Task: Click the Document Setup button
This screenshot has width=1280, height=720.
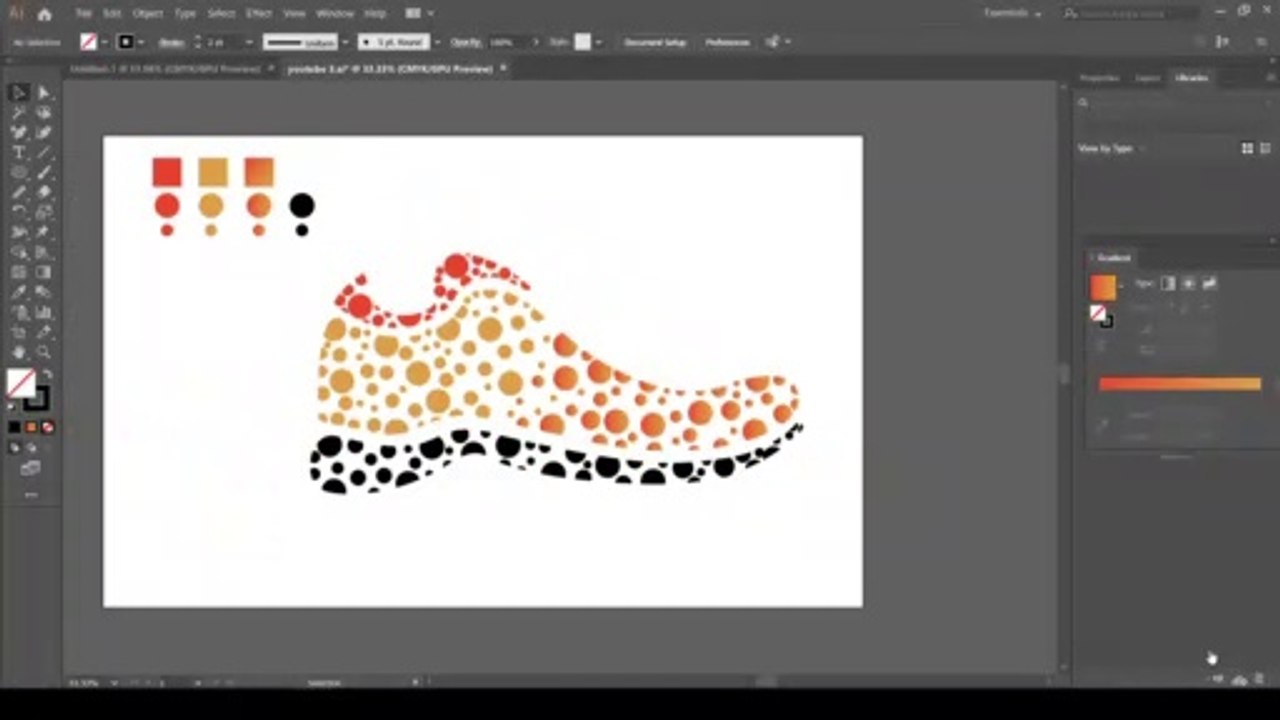Action: [x=655, y=42]
